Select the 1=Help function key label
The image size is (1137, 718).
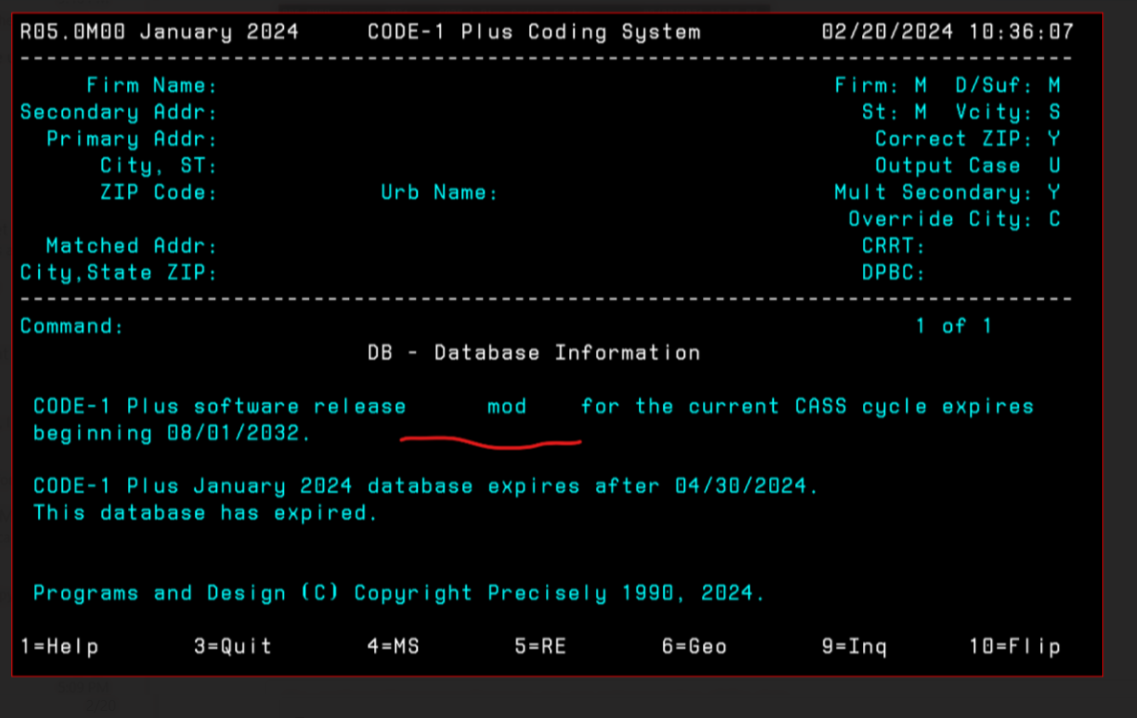(x=59, y=646)
